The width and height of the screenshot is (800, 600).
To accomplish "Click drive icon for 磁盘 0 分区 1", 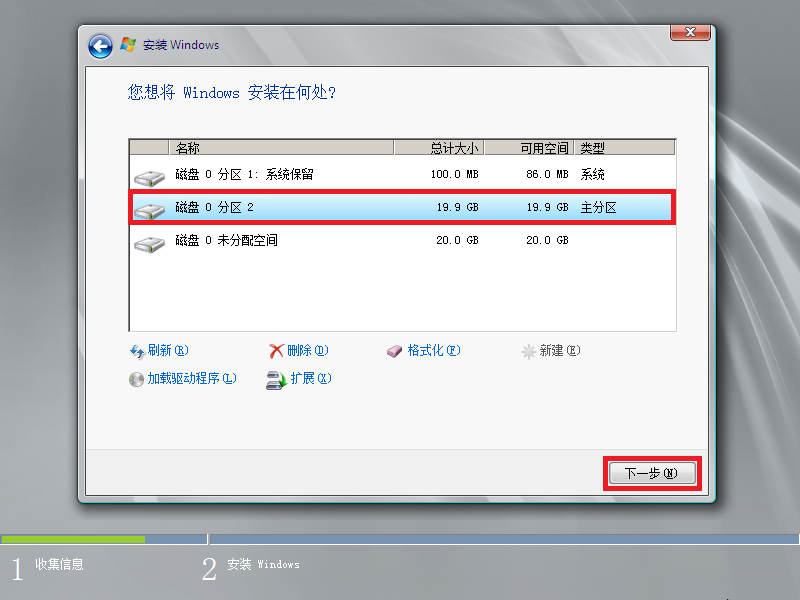I will click(x=149, y=178).
